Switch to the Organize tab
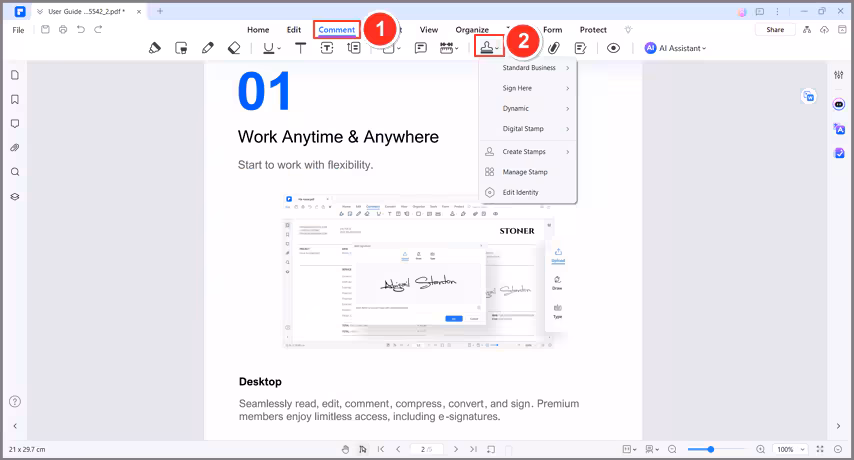 pos(472,30)
